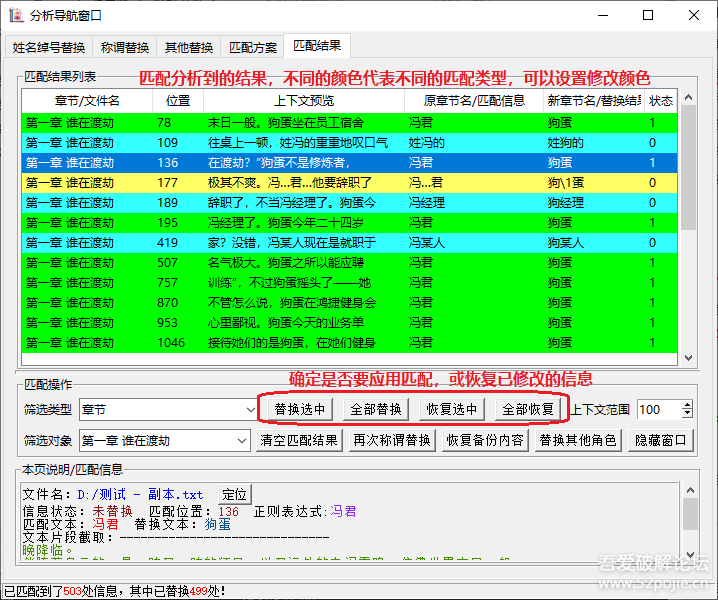Image resolution: width=718 pixels, height=600 pixels.
Task: Click results list scrollbar down arrow
Action: point(688,358)
